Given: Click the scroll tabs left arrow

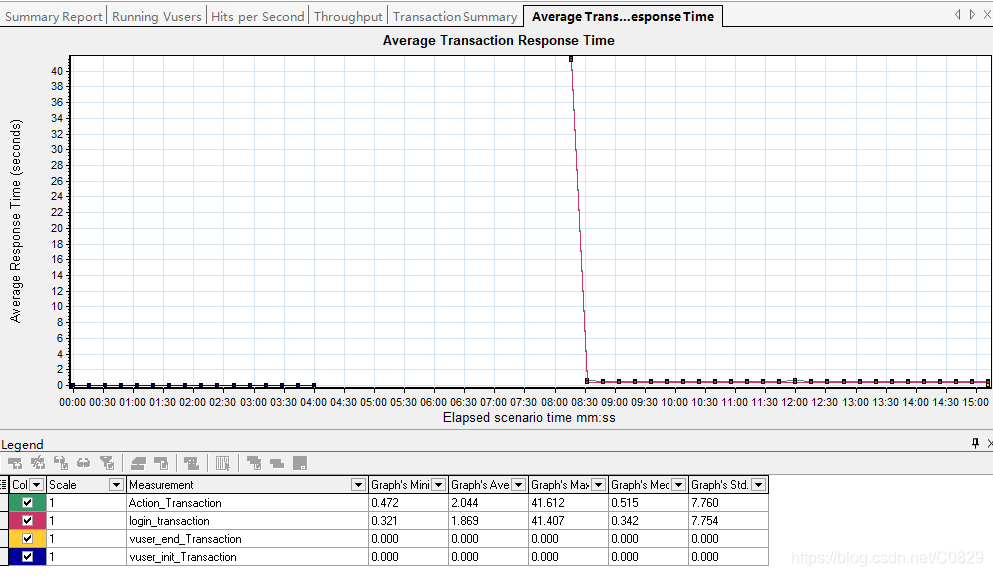Looking at the screenshot, I should pyautogui.click(x=957, y=15).
